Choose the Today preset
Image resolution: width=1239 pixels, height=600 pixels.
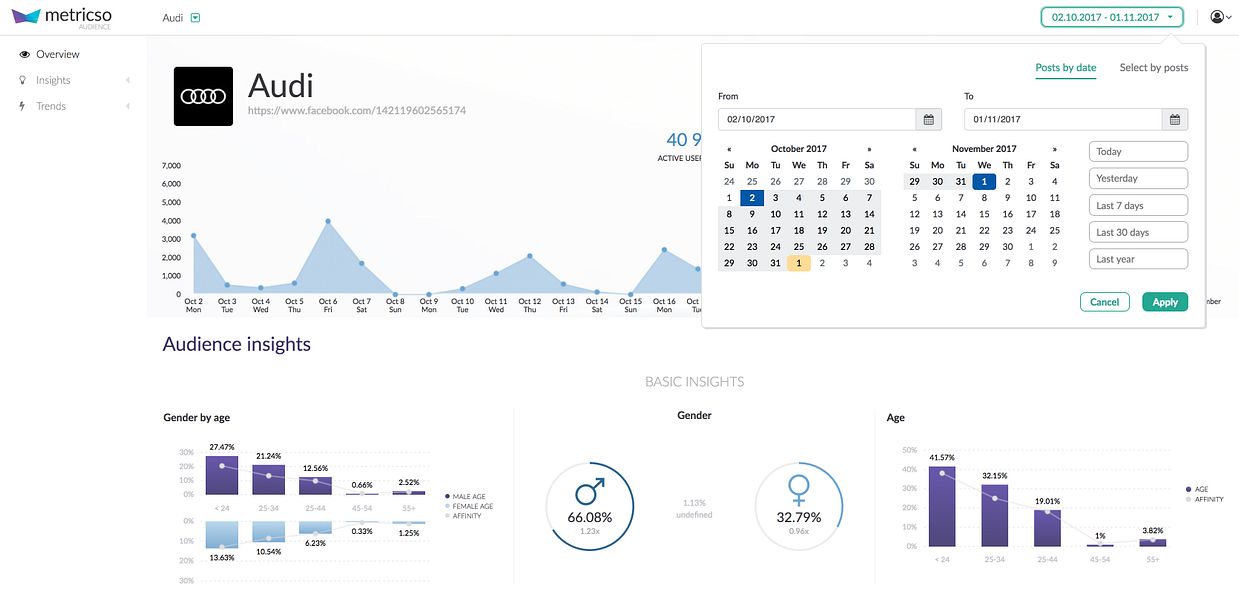[x=1138, y=151]
